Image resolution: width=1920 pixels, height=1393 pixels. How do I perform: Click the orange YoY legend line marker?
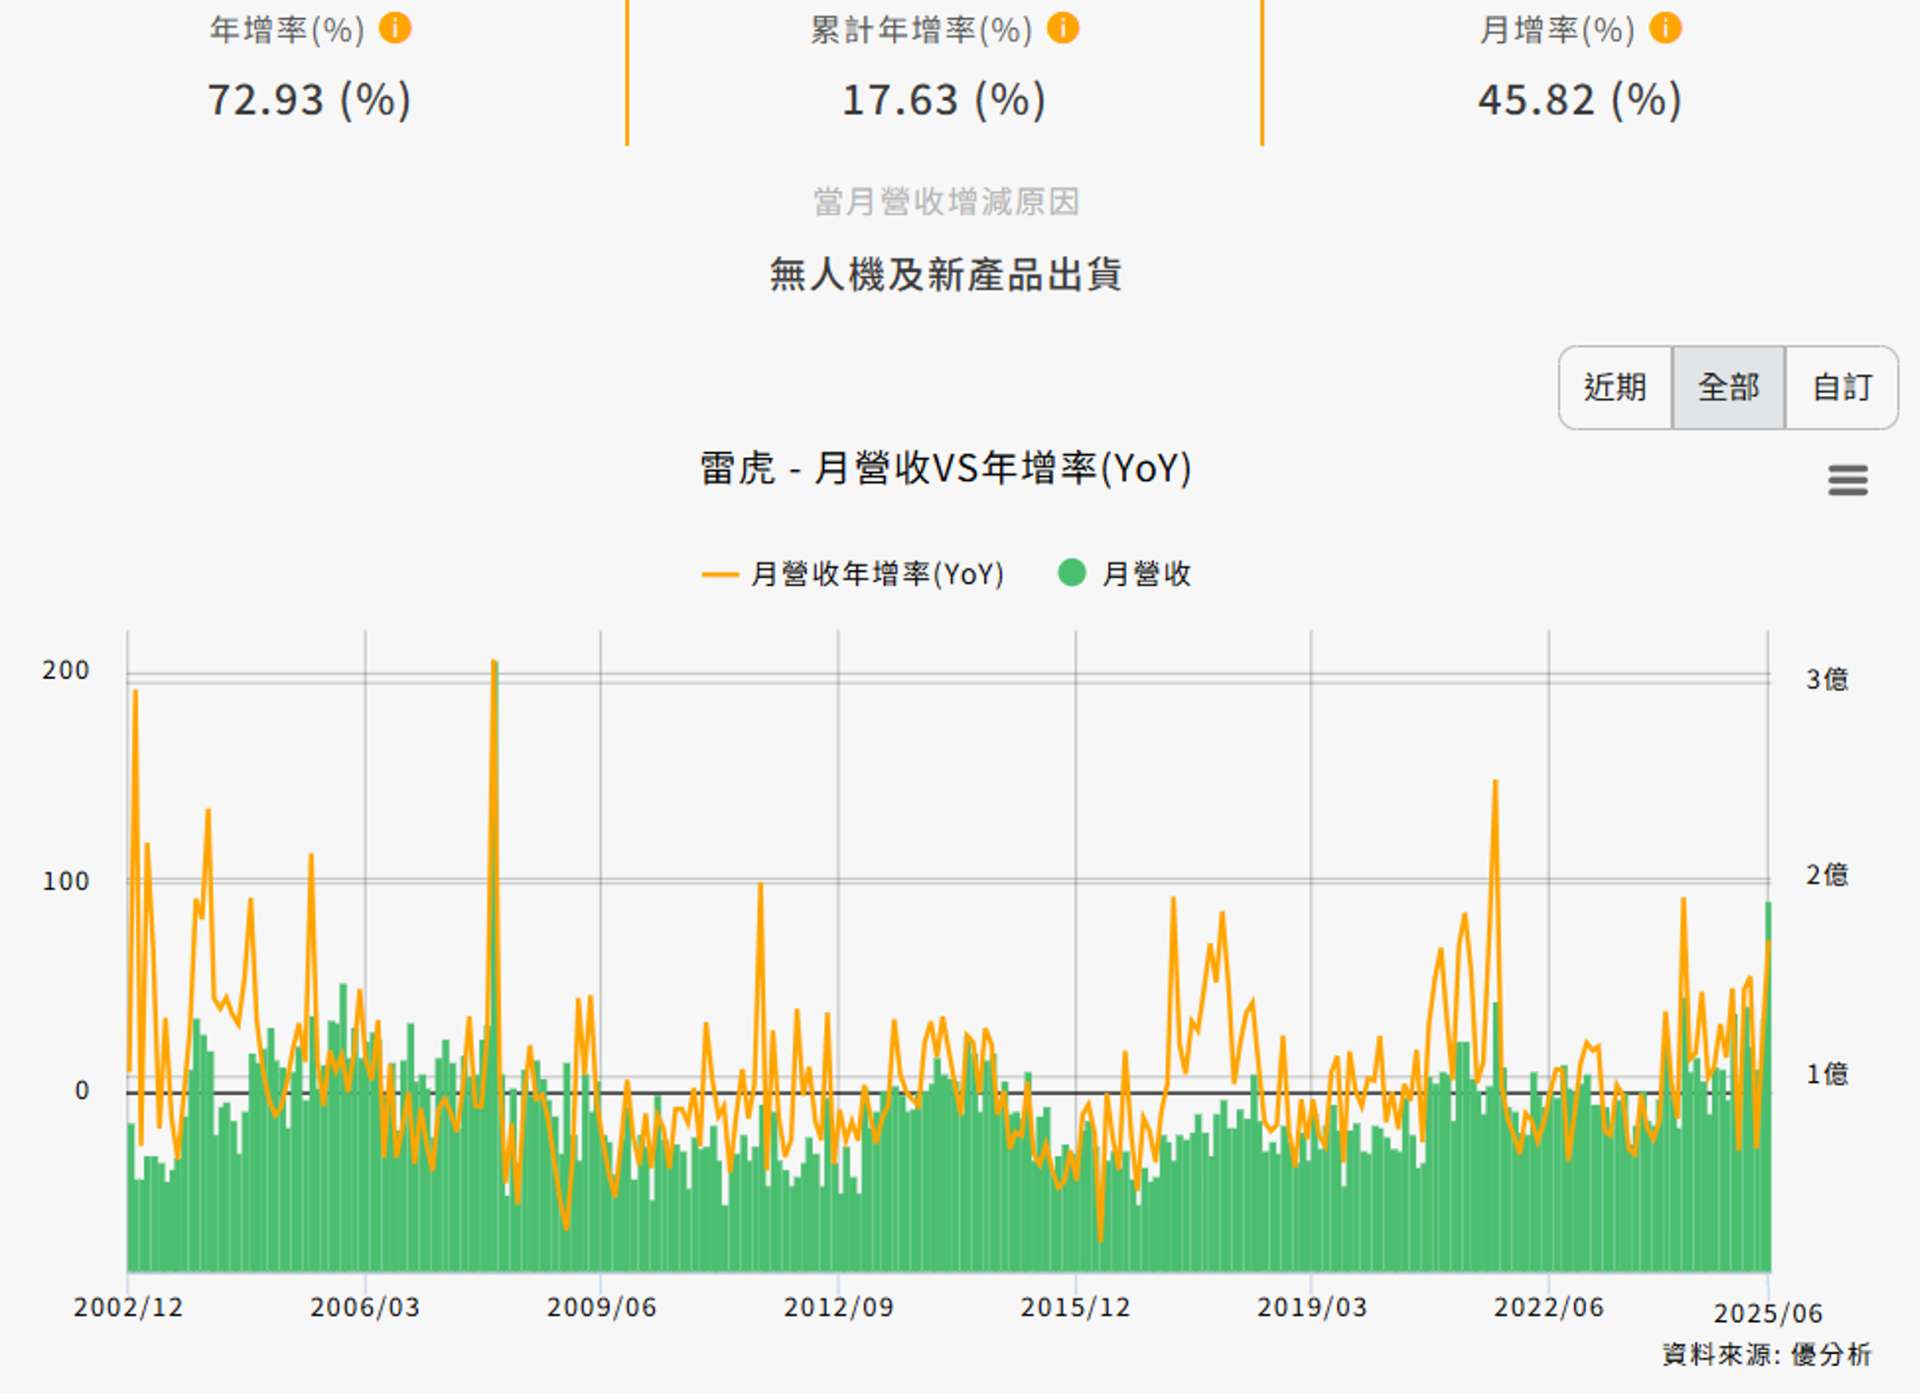720,575
